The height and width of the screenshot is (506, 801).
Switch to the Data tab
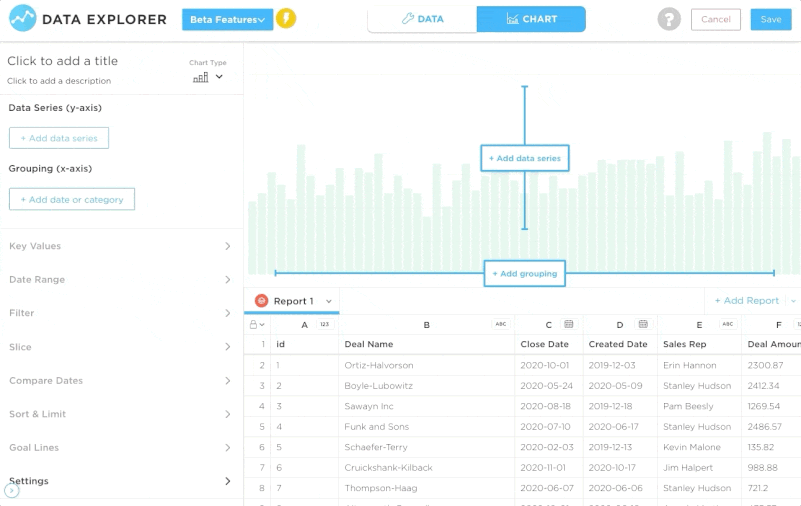[422, 19]
